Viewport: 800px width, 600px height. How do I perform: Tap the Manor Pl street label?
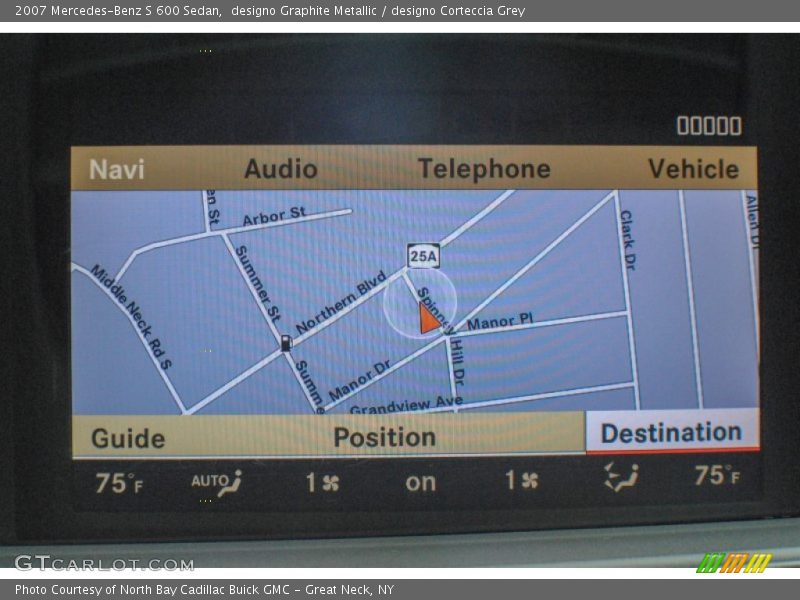coord(499,321)
